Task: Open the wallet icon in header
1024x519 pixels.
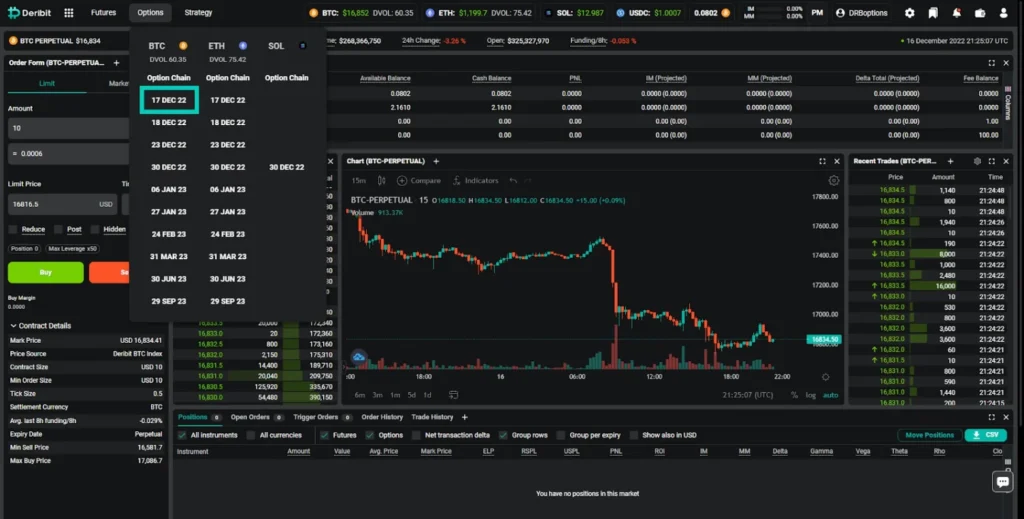Action: pos(981,13)
